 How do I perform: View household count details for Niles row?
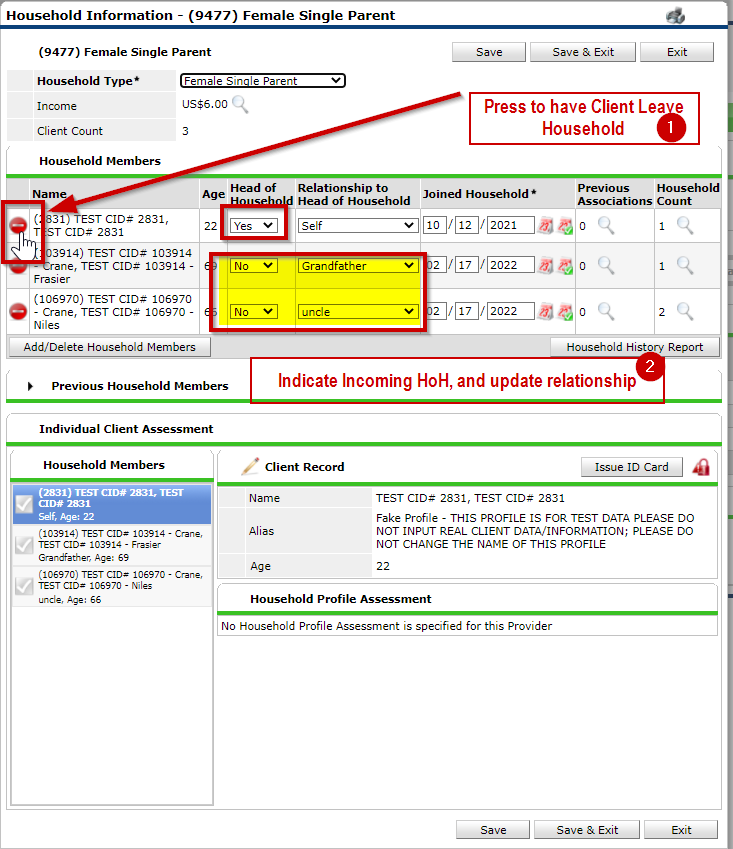click(x=685, y=311)
